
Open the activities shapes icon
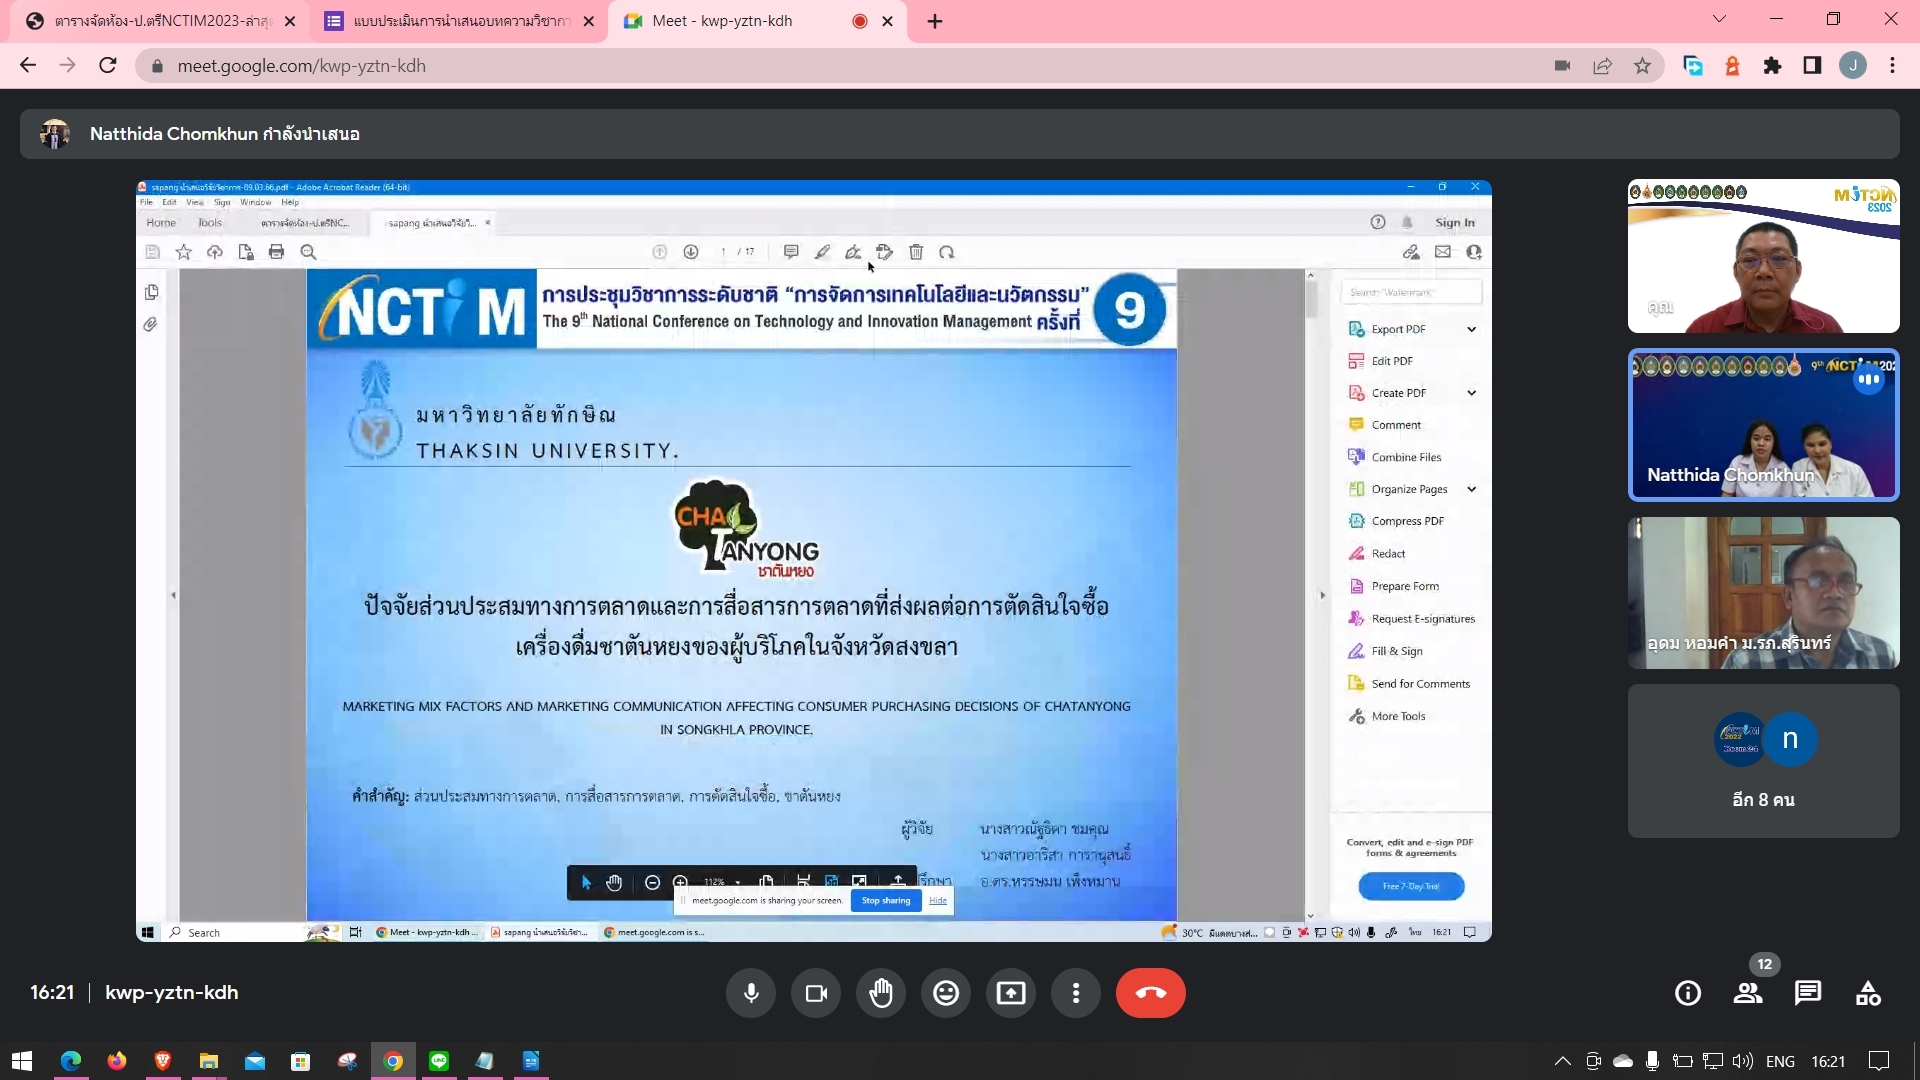(1868, 993)
